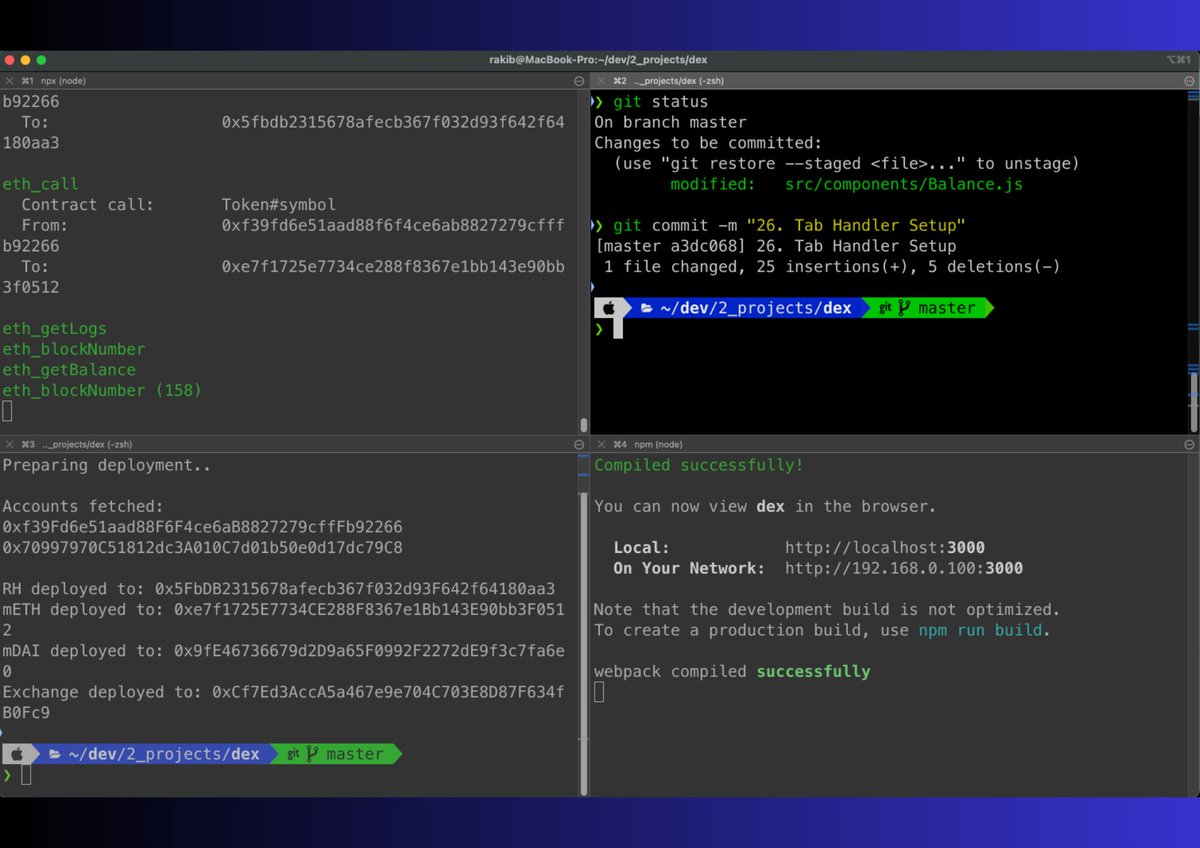Click the 'Preparing deployment..' line
1200x848 pixels.
coord(107,465)
